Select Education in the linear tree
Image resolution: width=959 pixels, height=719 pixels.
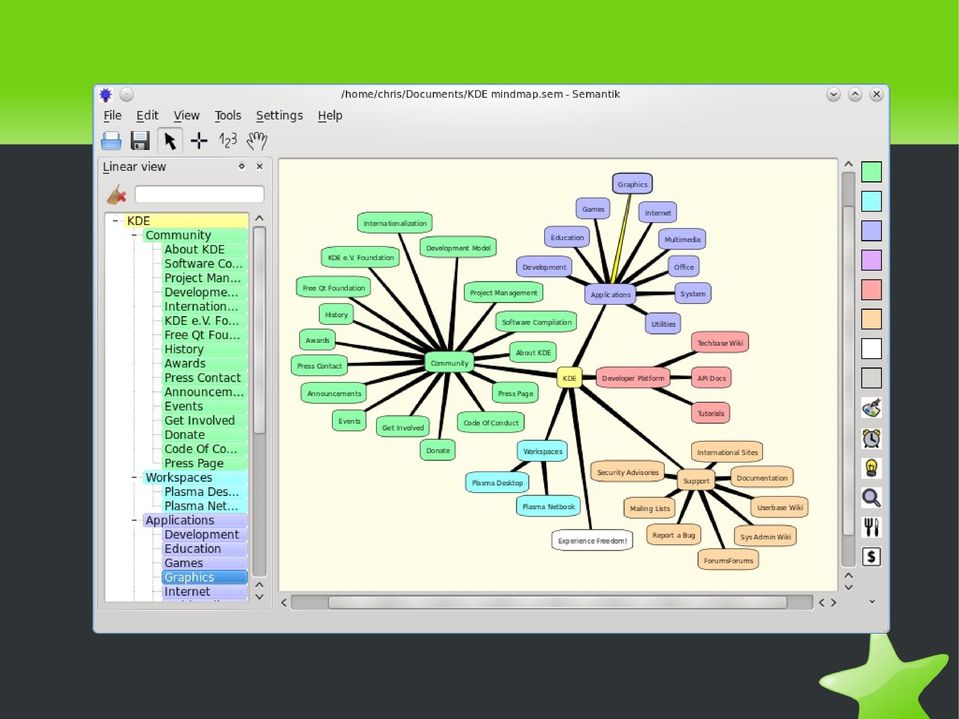(x=204, y=549)
